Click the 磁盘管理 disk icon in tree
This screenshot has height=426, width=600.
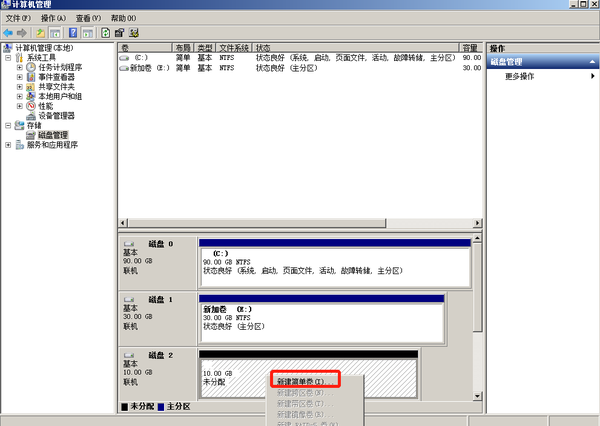[31, 135]
